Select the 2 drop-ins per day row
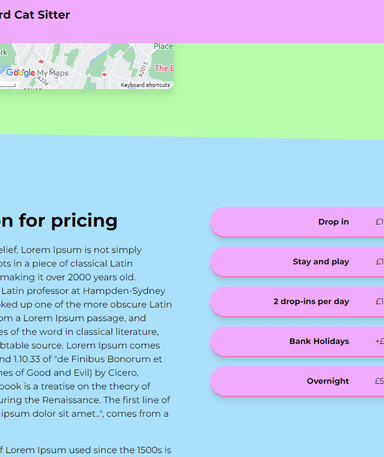Image resolution: width=384 pixels, height=457 pixels. pyautogui.click(x=297, y=301)
